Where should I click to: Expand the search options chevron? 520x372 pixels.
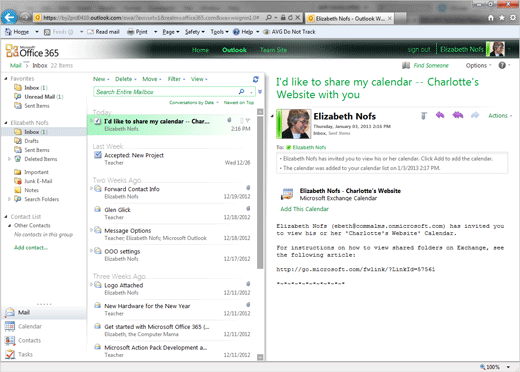pyautogui.click(x=260, y=92)
